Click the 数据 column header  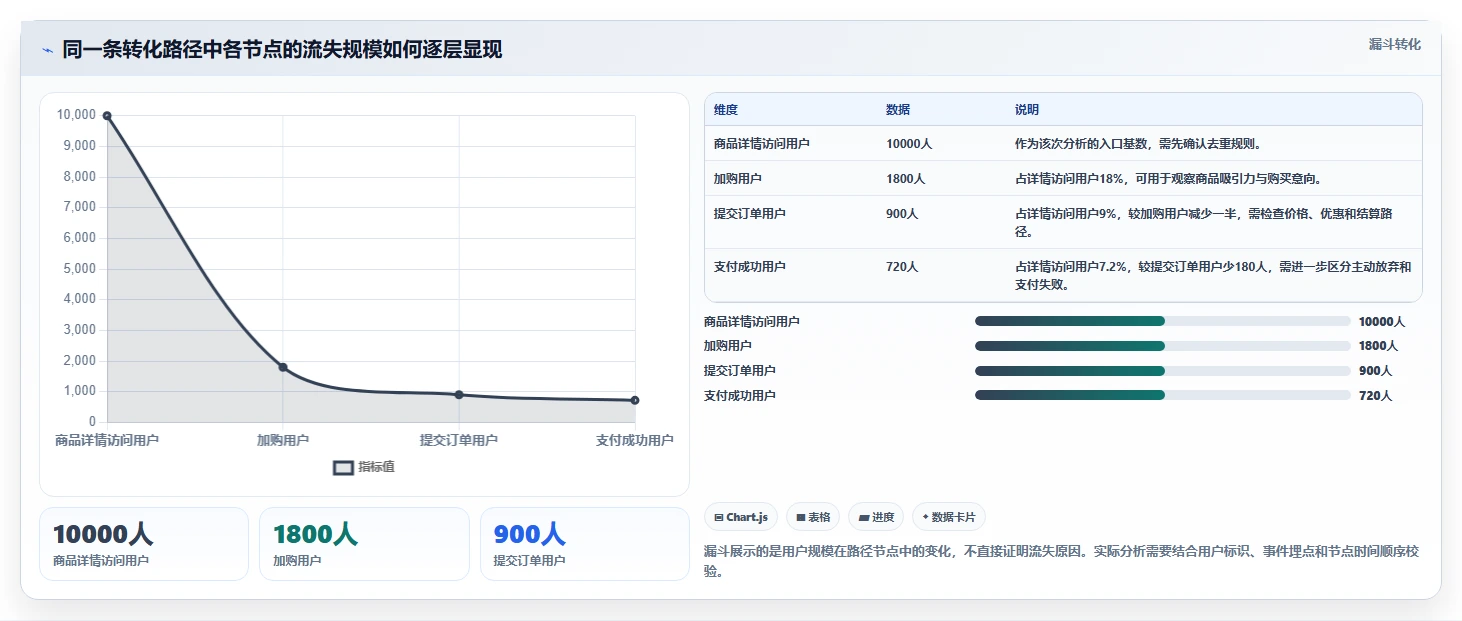898,110
